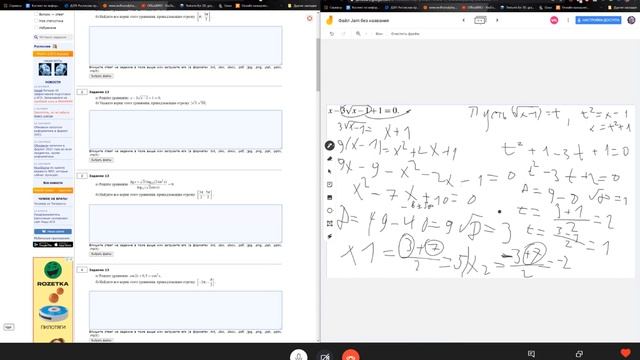Viewport: 640px width, 360px height.
Task: Add a sticky note in Jamboard
Action: (329, 184)
